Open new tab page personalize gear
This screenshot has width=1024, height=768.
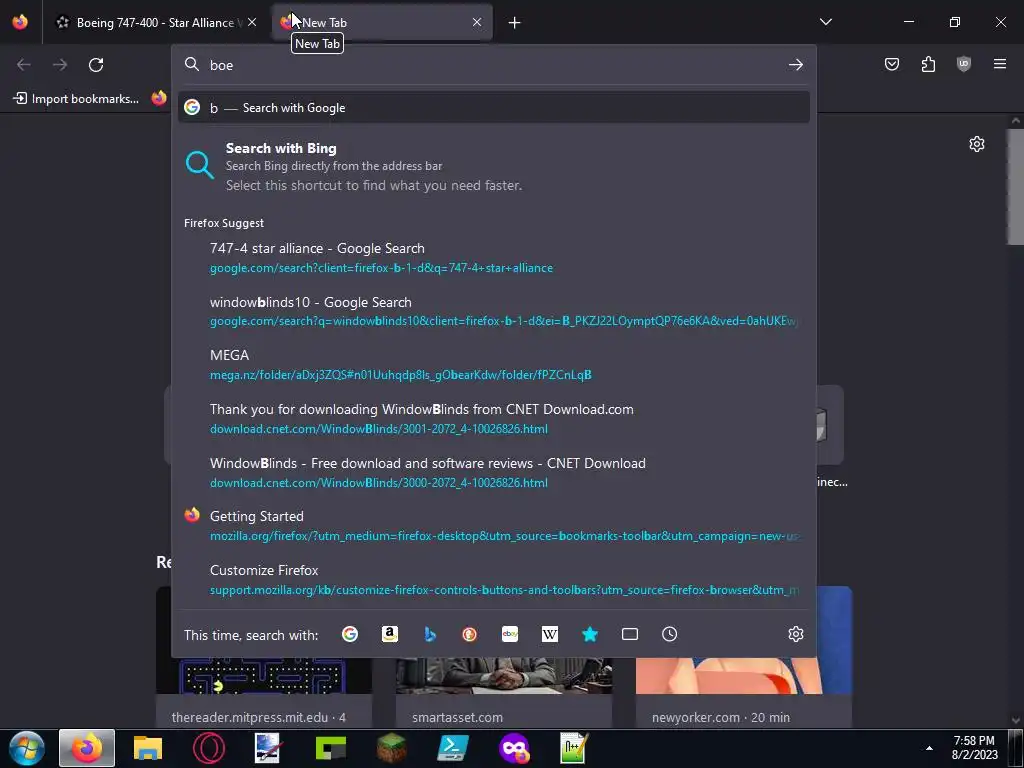[977, 144]
